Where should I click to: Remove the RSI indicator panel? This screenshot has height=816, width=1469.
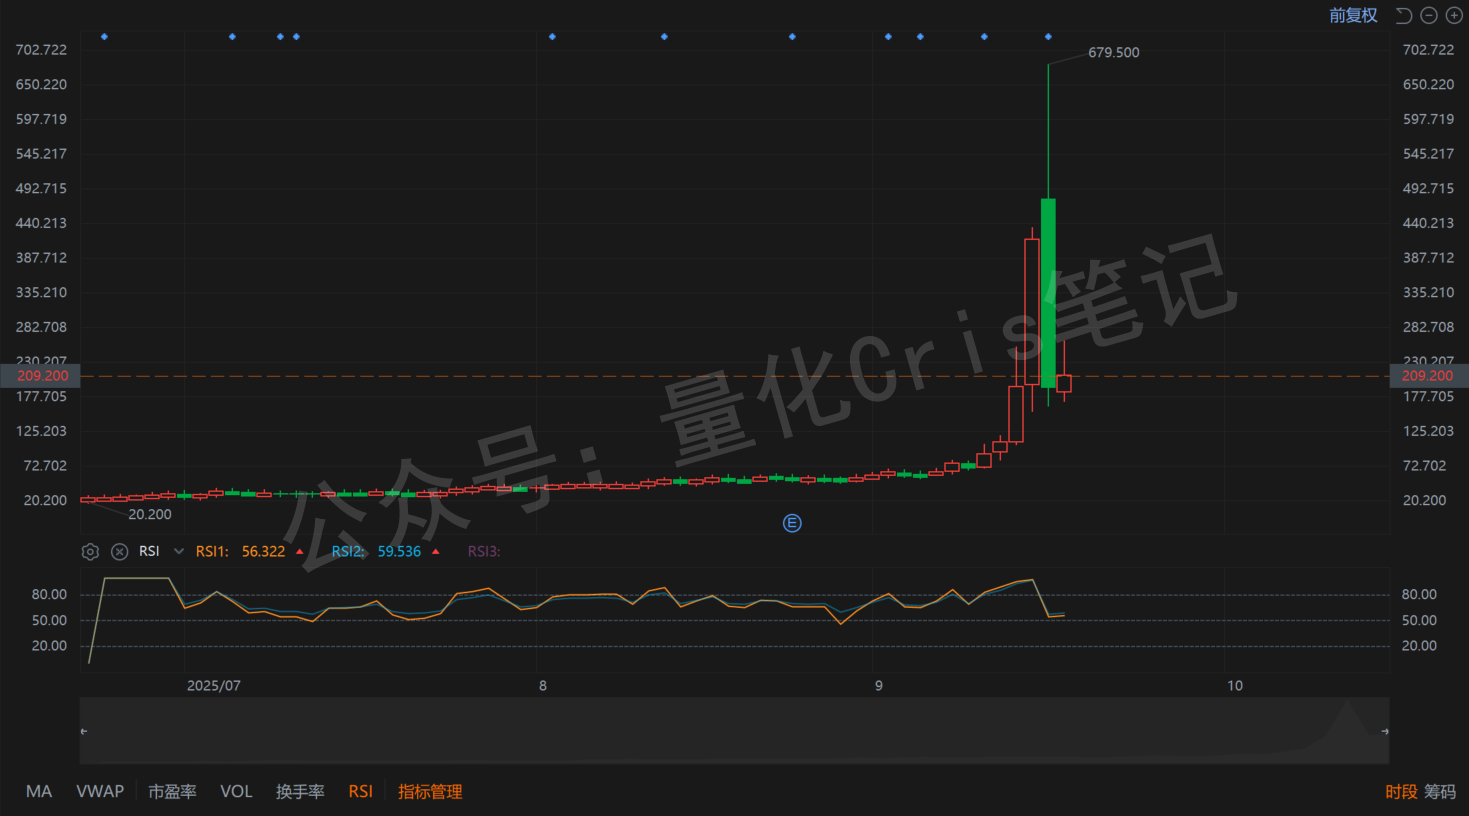pos(119,551)
